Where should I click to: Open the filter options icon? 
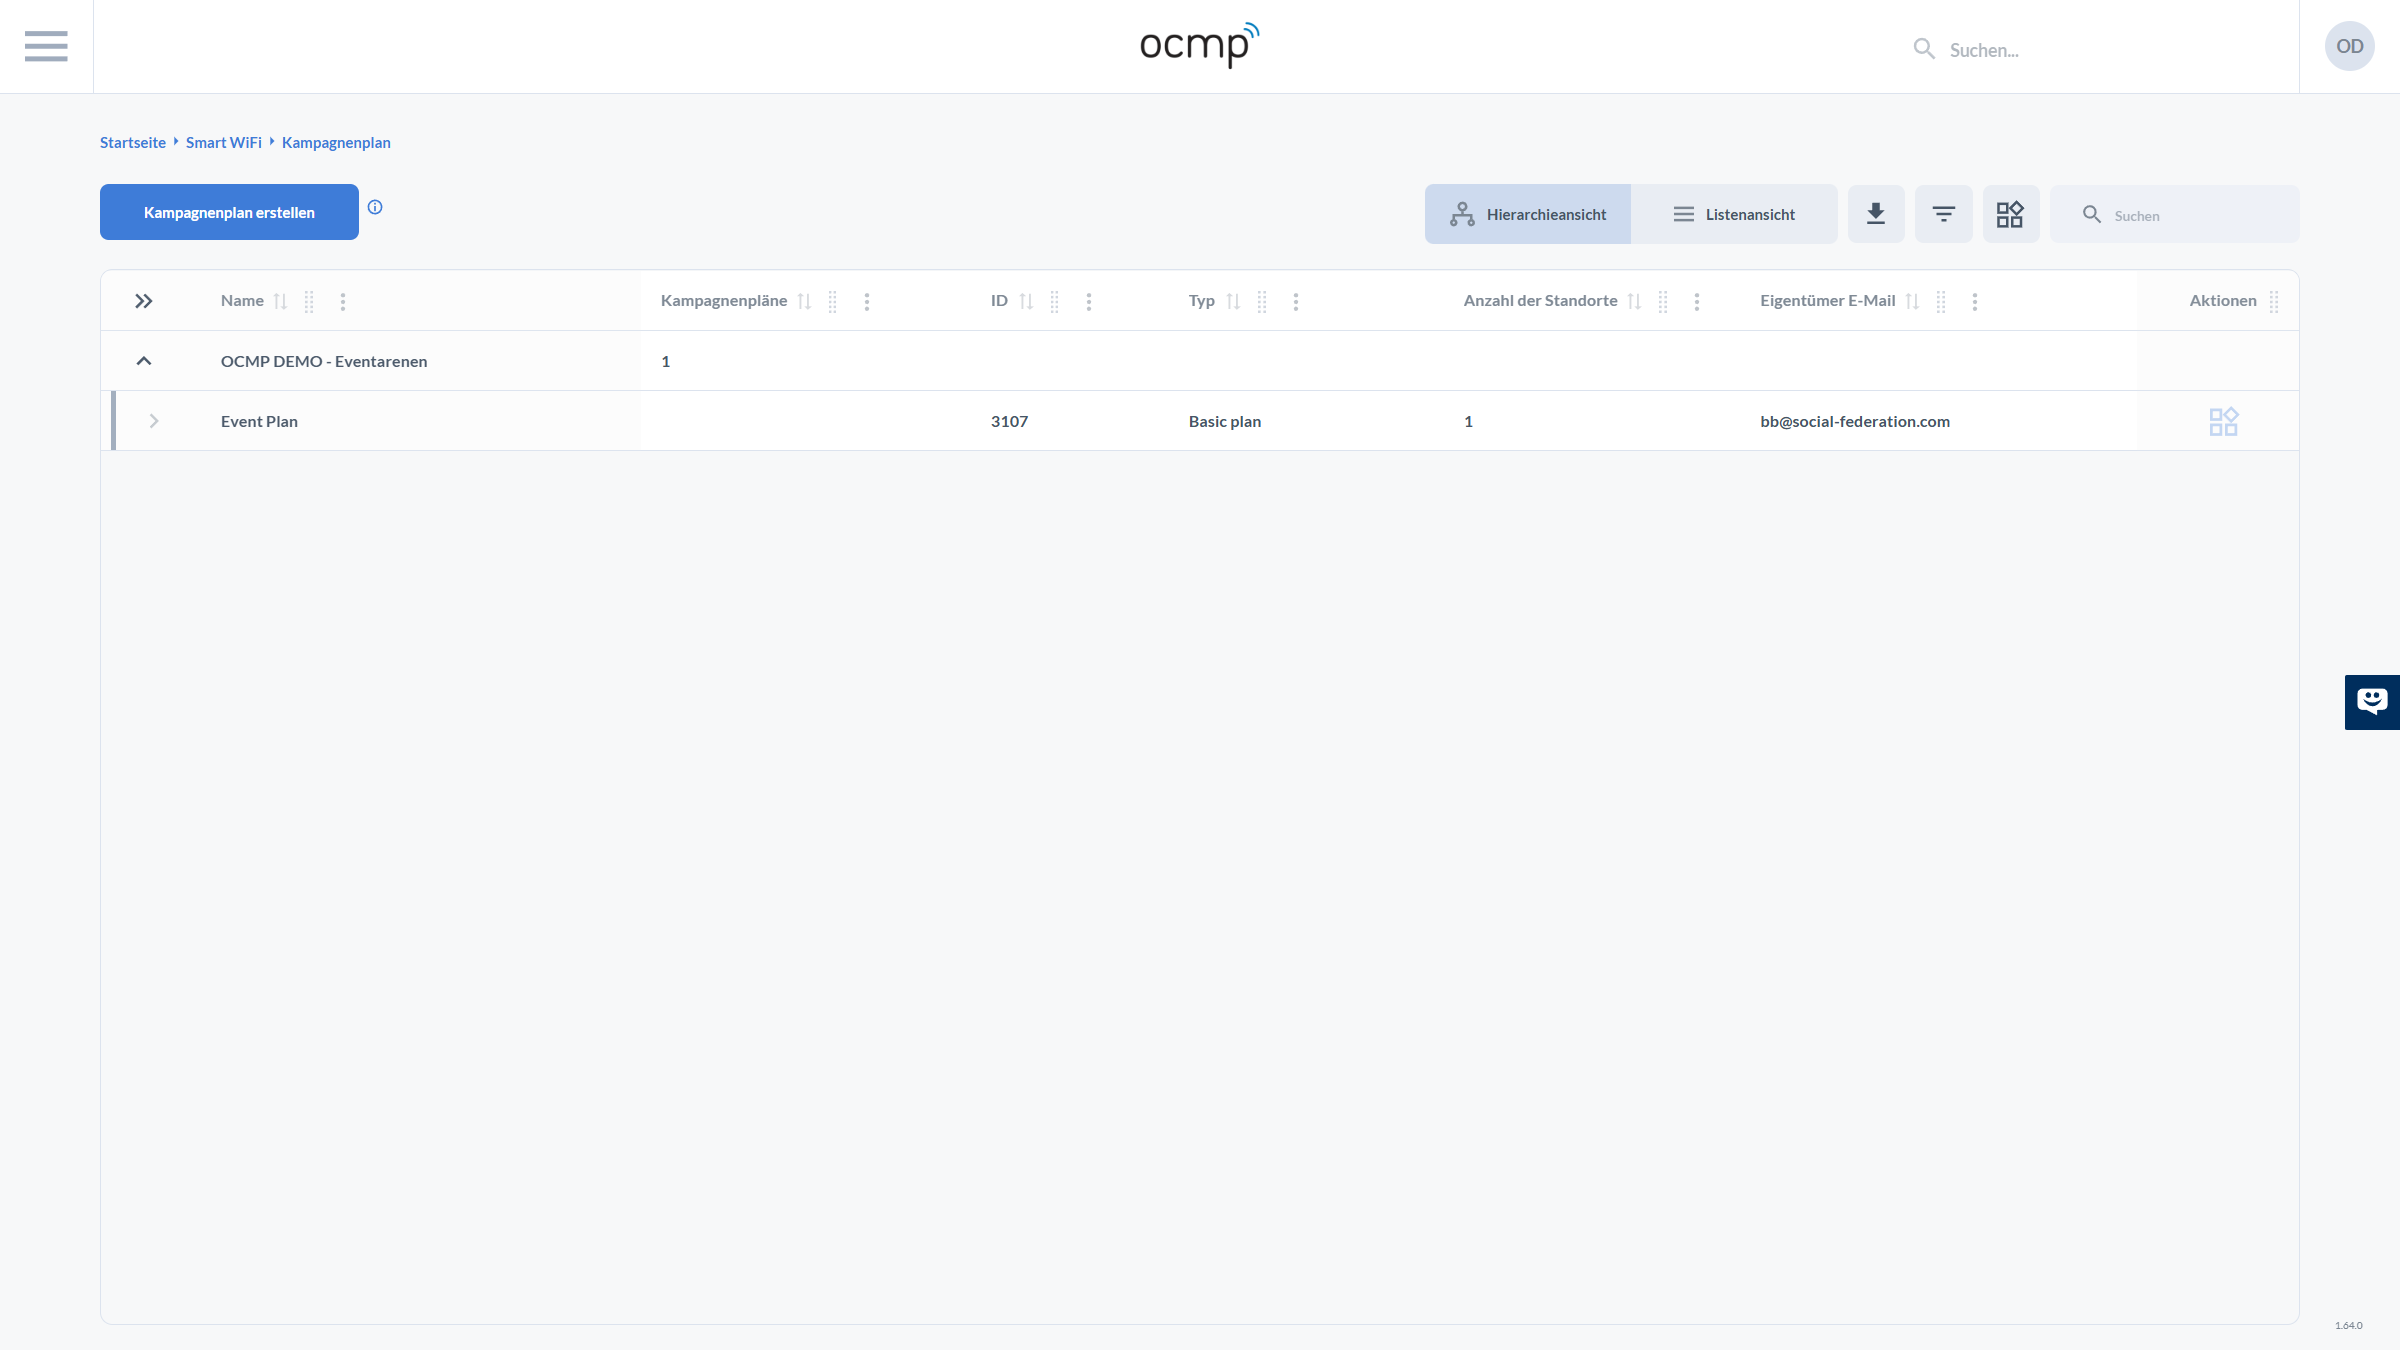1943,214
